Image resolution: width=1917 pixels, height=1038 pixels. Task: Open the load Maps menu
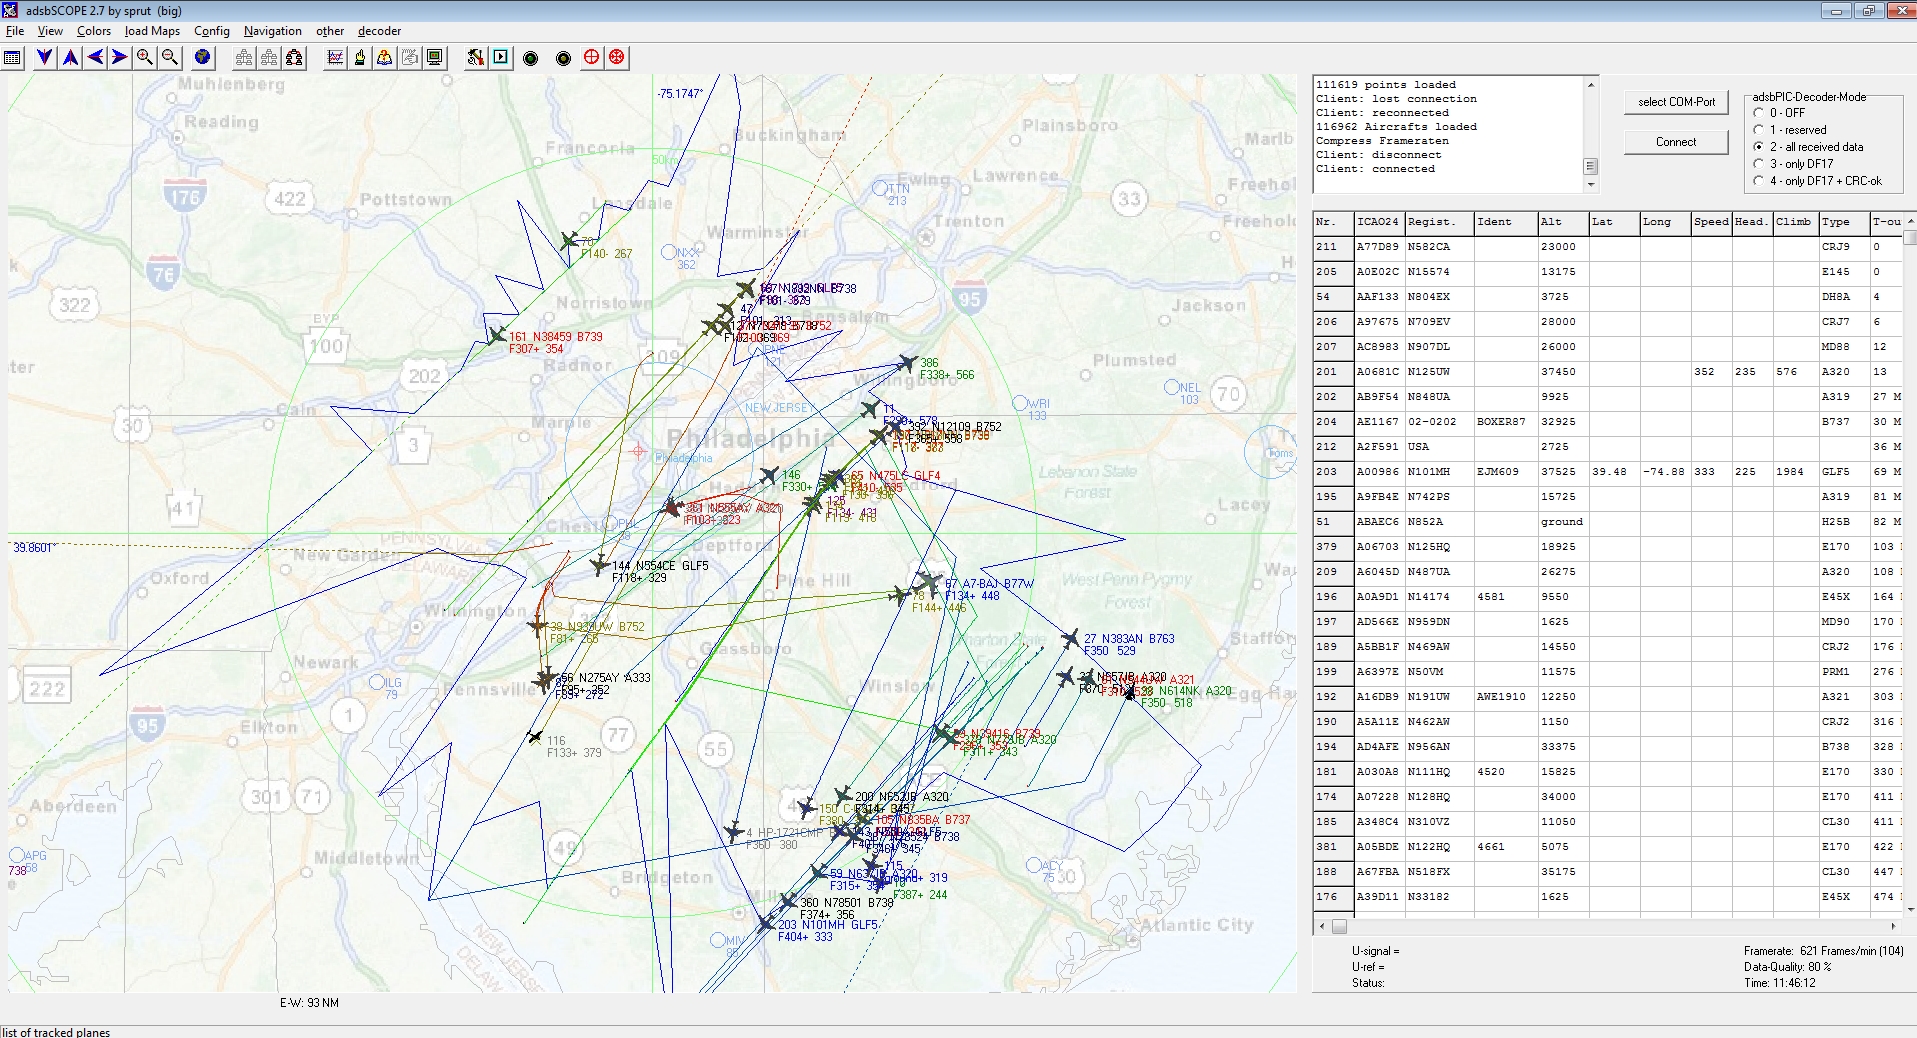[x=152, y=31]
